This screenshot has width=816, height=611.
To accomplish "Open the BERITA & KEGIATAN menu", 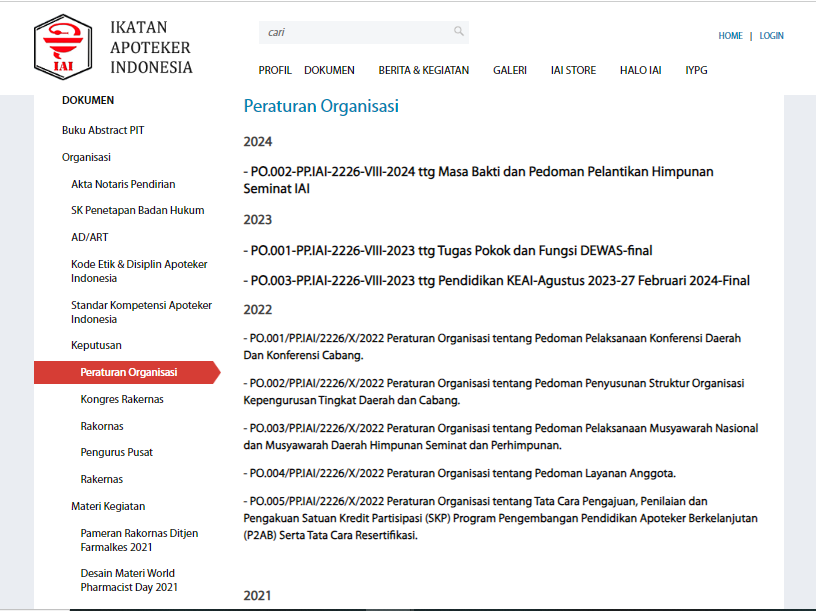I will [x=424, y=70].
